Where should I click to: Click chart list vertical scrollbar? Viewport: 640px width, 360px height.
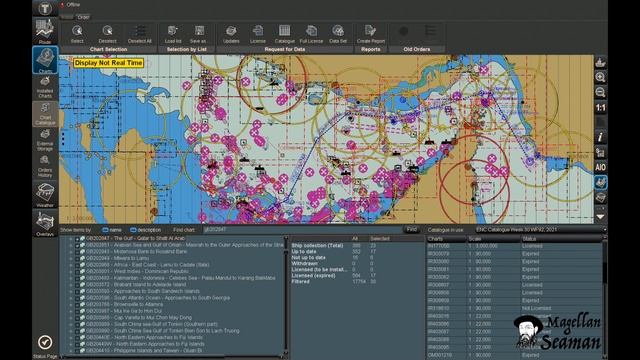(x=286, y=295)
